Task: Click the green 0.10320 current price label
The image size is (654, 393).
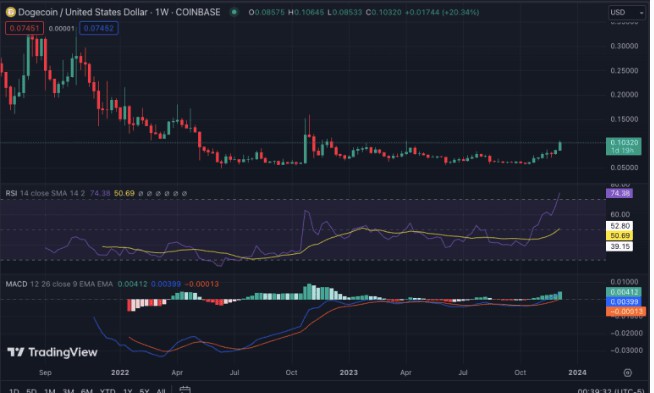Action: [624, 146]
